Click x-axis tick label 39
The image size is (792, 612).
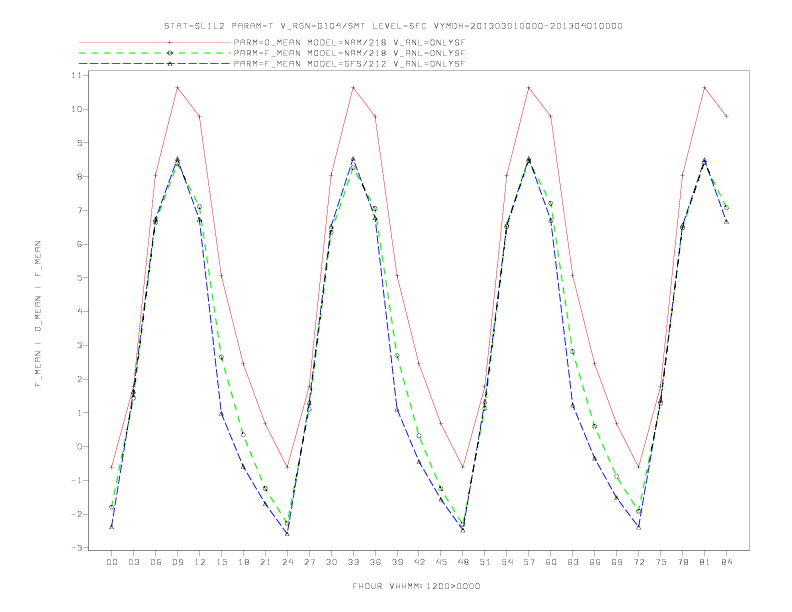pyautogui.click(x=397, y=562)
